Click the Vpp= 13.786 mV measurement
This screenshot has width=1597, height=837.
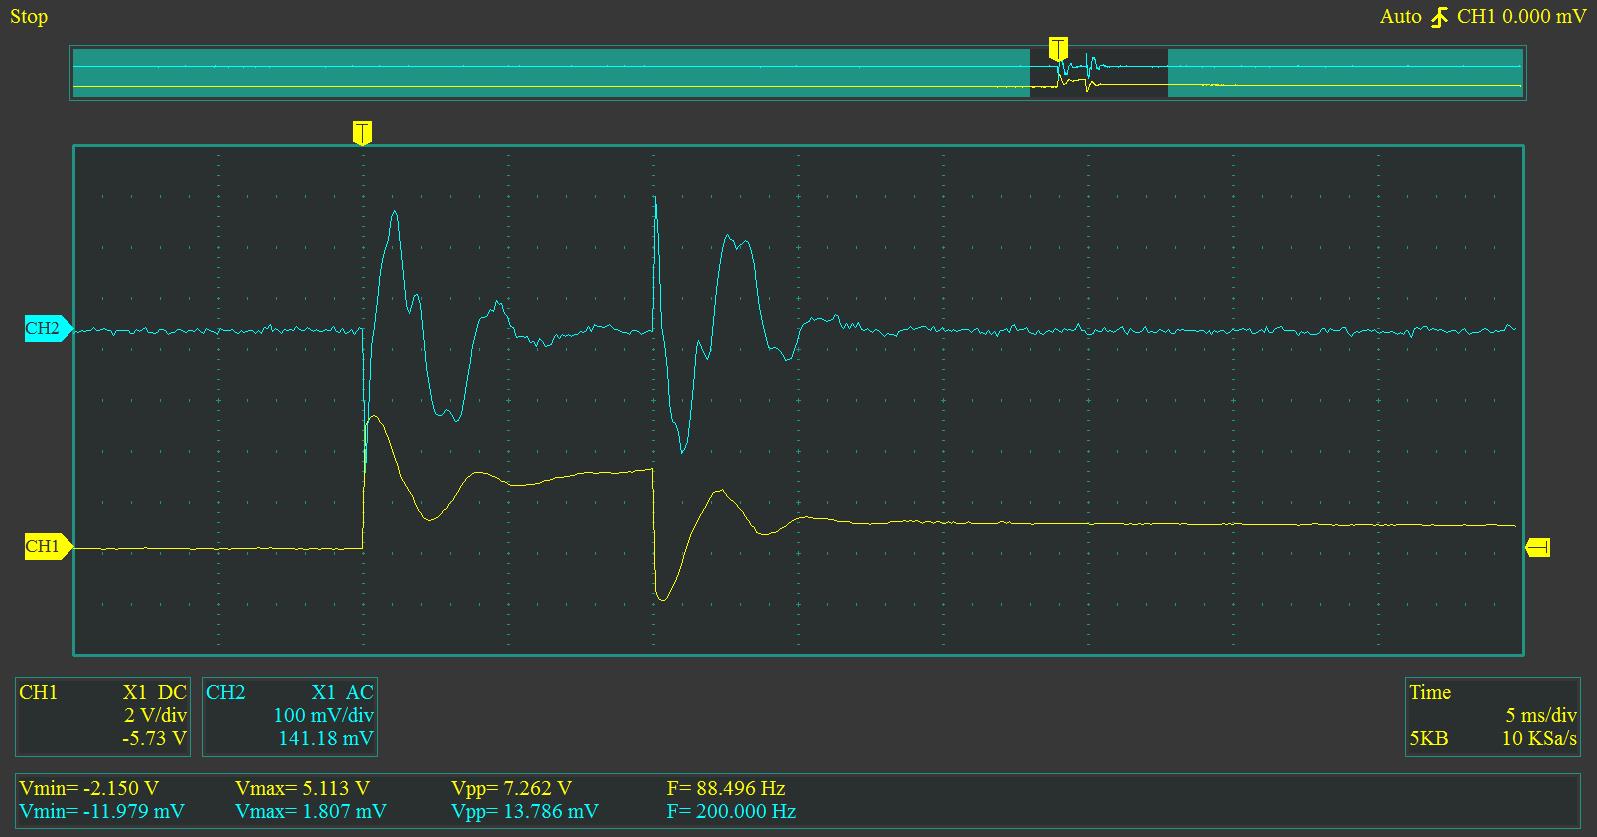[525, 811]
